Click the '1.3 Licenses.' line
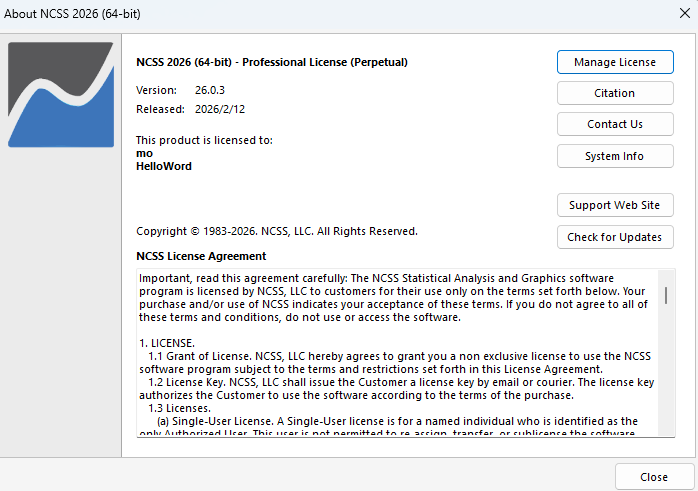Viewport: 698px width, 491px height. click(x=179, y=408)
